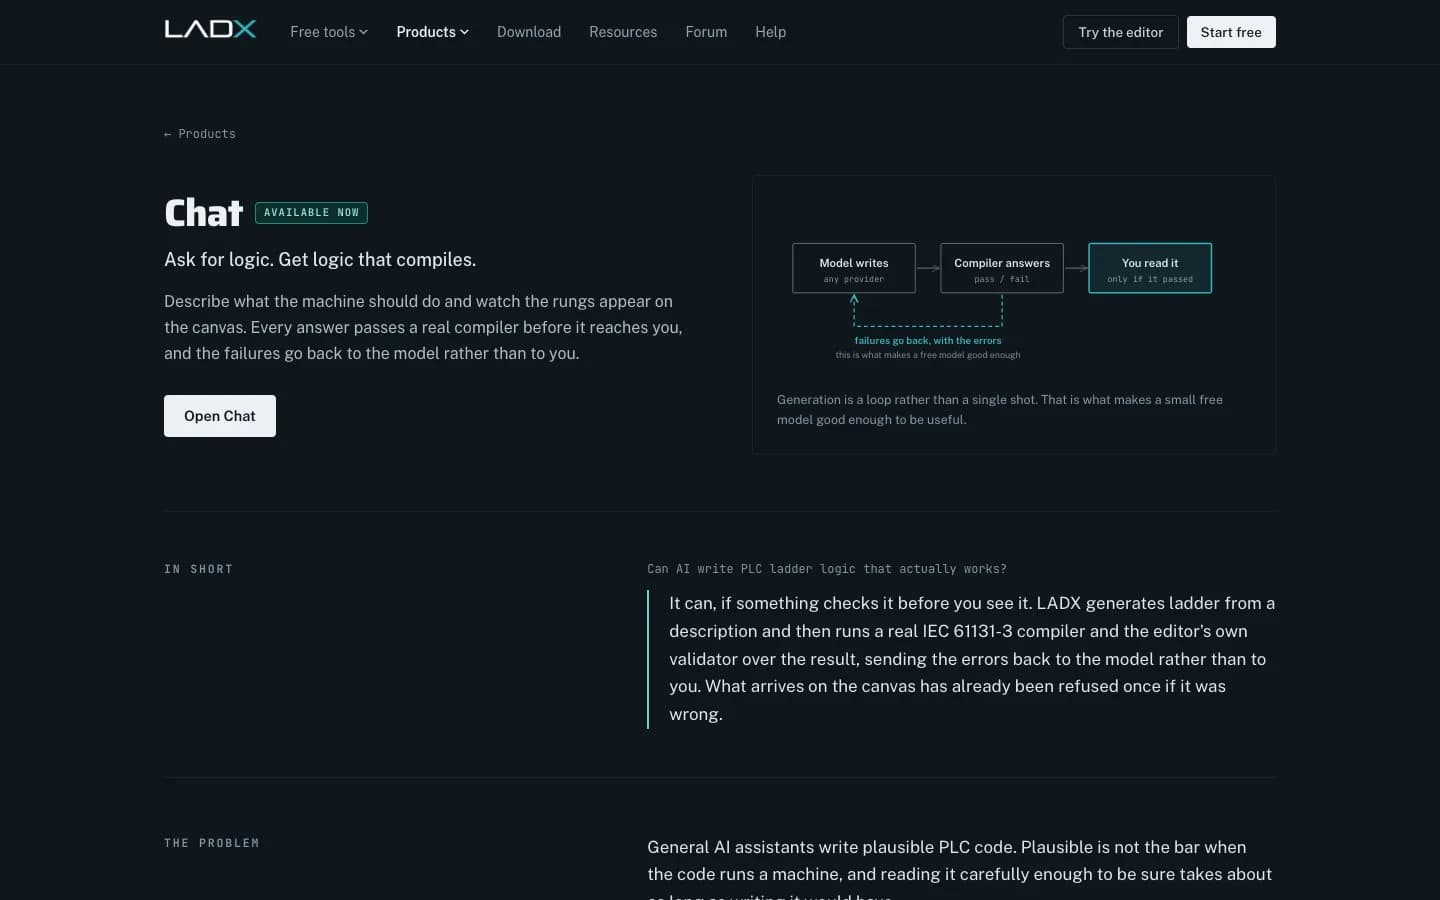Click the 'failures go back, with the errors' label

(928, 341)
